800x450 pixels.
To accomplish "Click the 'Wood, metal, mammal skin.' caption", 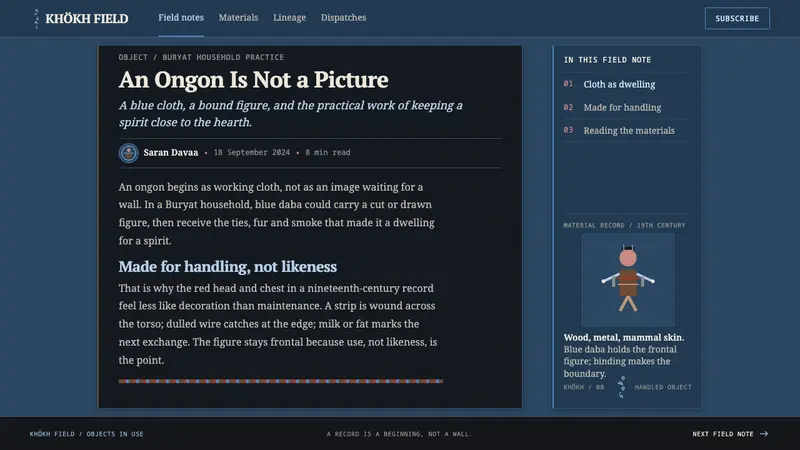I will click(624, 337).
